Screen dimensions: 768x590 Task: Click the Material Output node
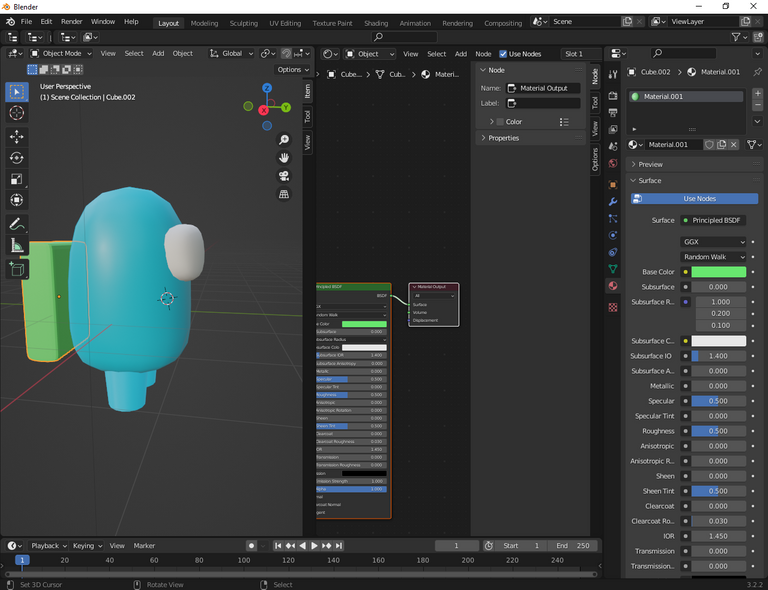click(x=434, y=304)
